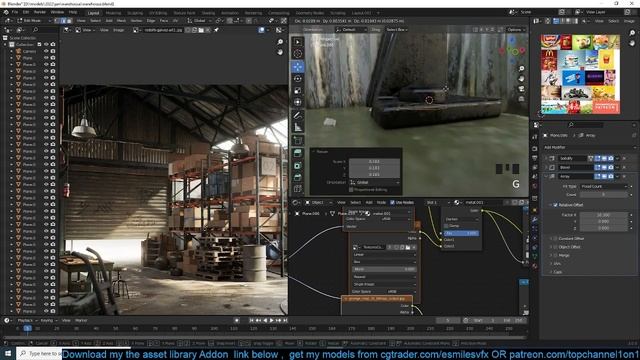The image size is (640, 360).
Task: Select the Extrude Region tool
Action: point(298,153)
